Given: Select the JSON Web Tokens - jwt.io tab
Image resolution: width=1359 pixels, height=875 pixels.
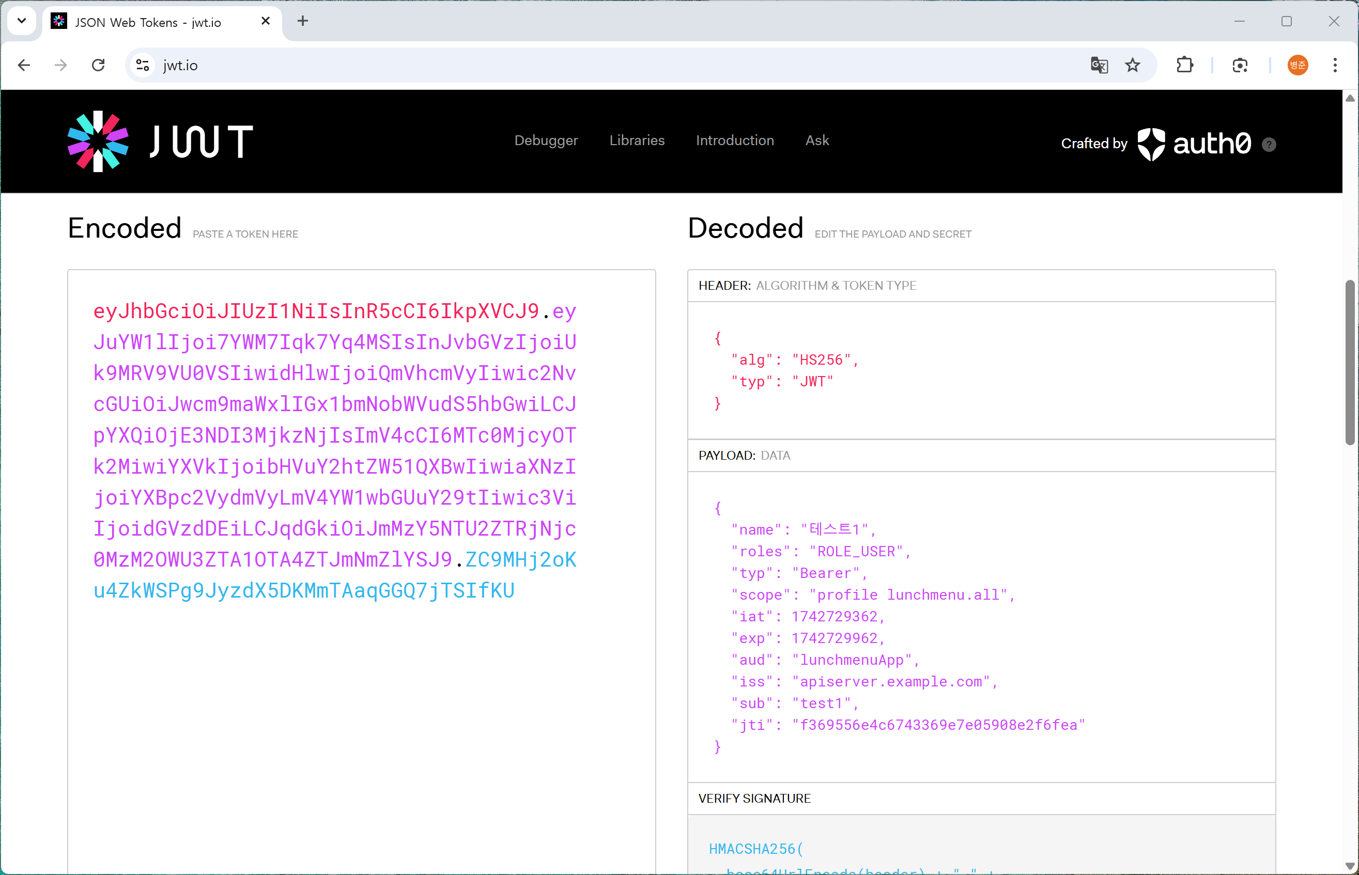Looking at the screenshot, I should tap(160, 22).
